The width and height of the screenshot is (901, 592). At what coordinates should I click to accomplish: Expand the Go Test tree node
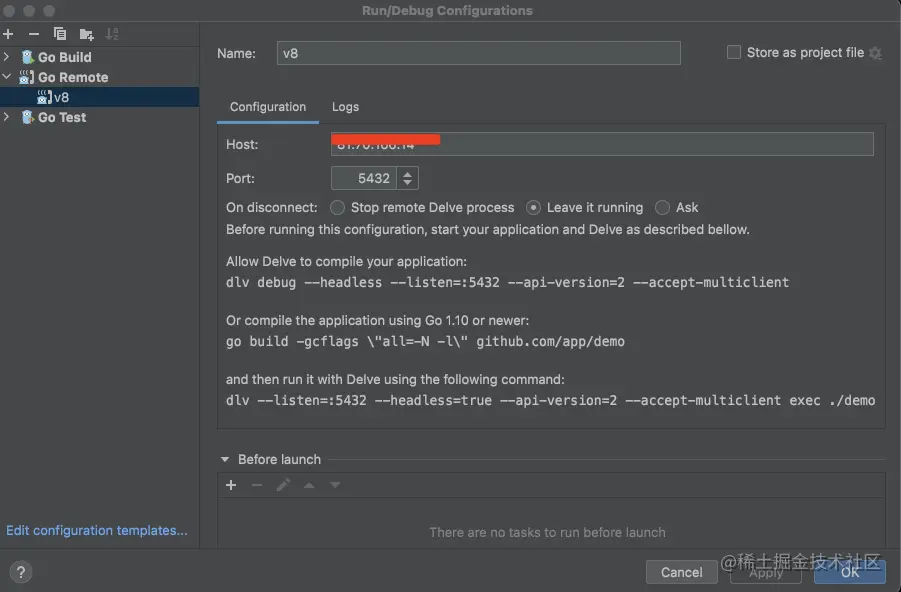[6, 117]
